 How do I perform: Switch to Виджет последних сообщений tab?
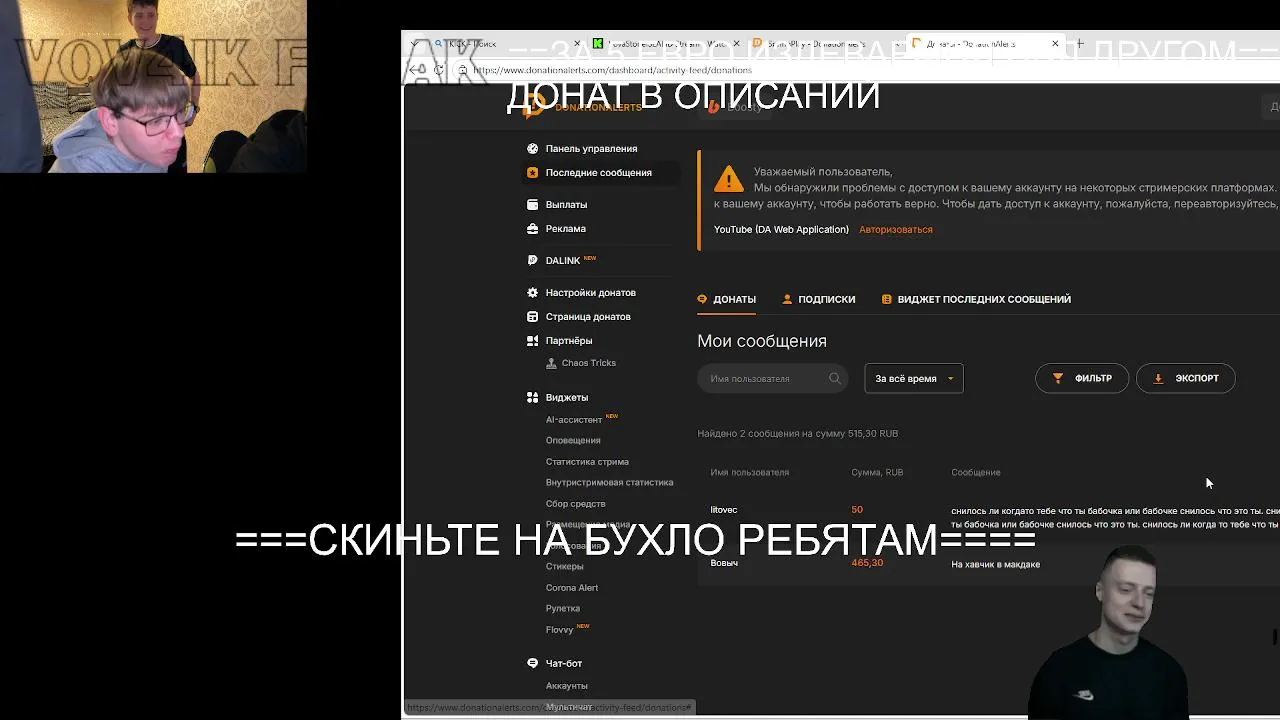[976, 299]
